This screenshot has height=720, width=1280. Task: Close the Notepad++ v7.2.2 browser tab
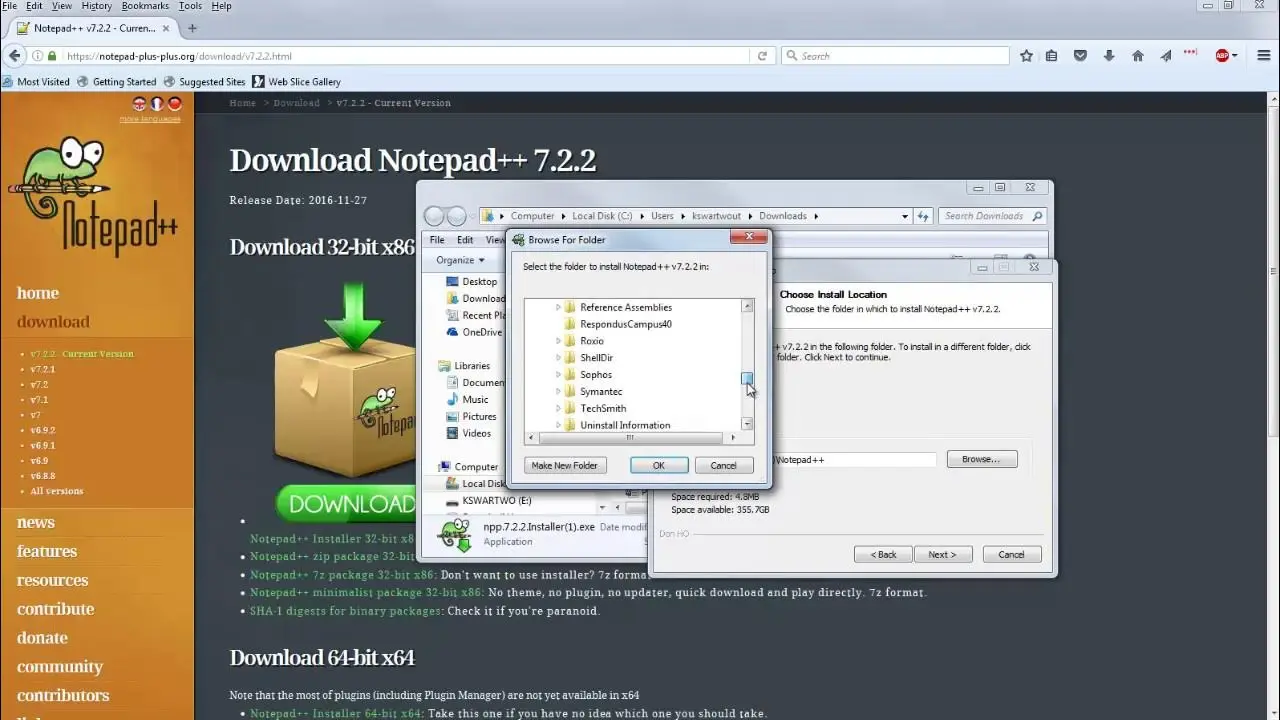point(166,28)
